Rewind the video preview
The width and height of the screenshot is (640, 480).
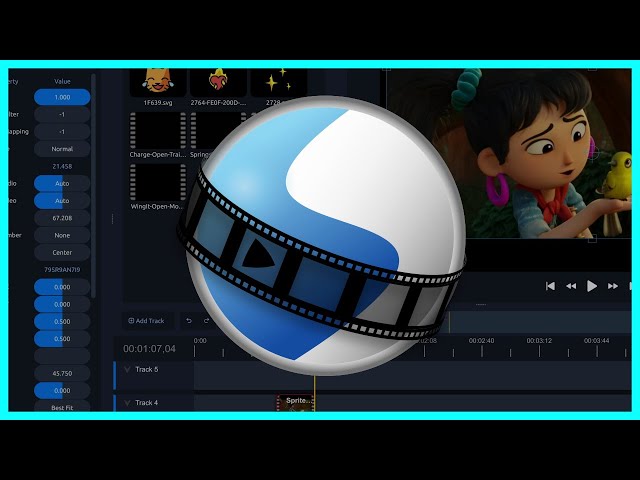571,286
